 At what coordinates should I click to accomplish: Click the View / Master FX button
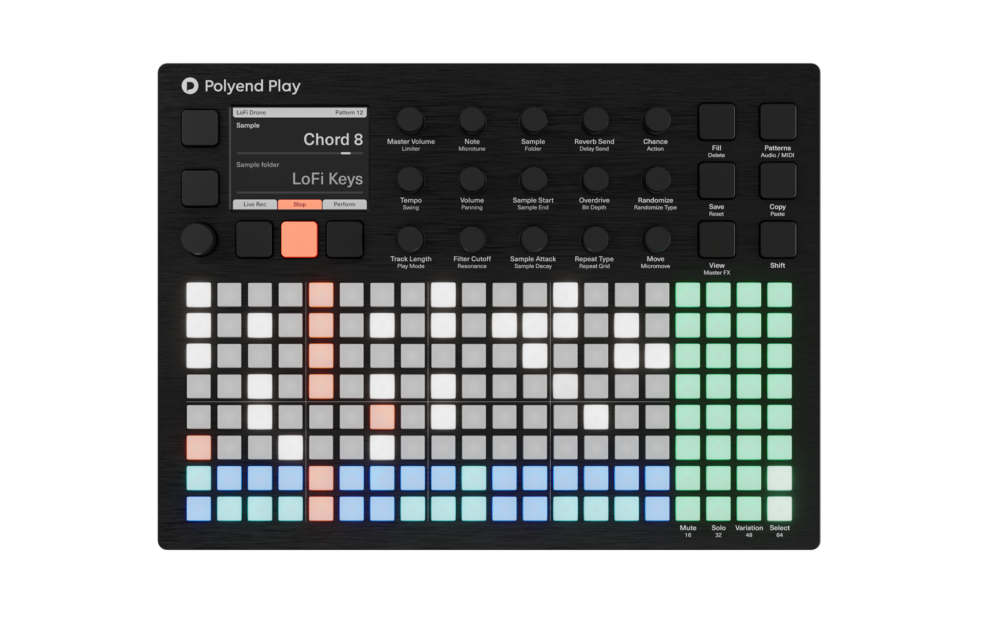pyautogui.click(x=716, y=240)
